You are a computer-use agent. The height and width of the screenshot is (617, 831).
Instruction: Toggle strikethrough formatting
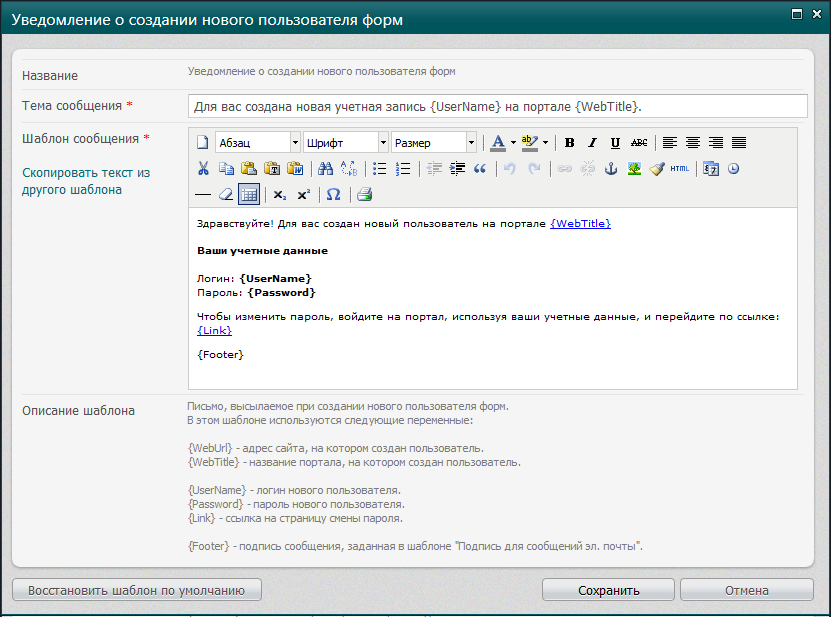pos(639,143)
